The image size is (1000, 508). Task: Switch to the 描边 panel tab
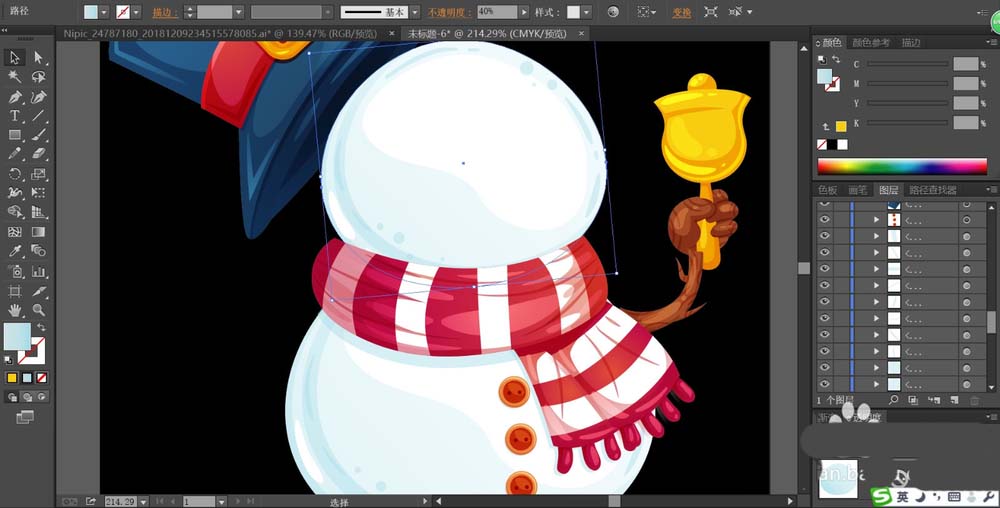tap(911, 43)
